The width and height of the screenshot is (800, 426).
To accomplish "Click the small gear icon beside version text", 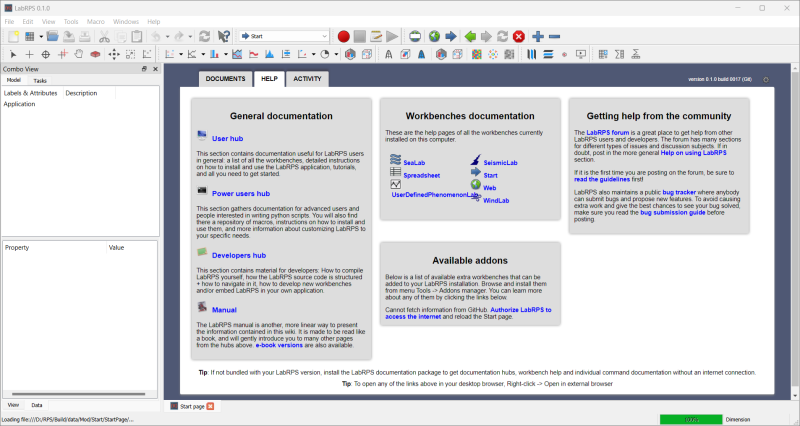I will pyautogui.click(x=766, y=80).
